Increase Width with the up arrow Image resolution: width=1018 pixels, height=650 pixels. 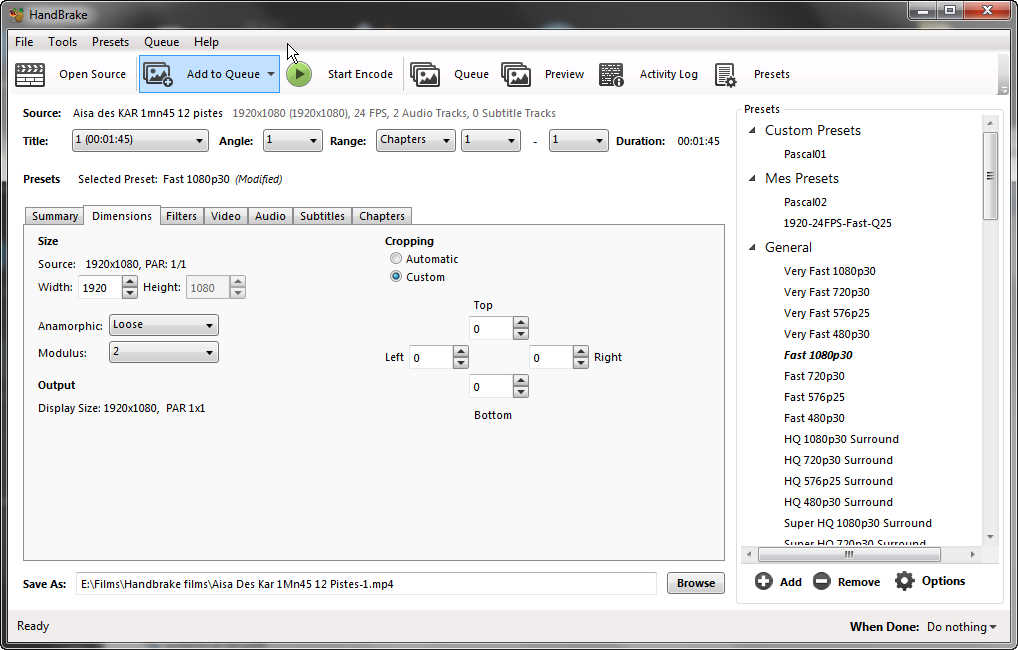click(x=130, y=282)
